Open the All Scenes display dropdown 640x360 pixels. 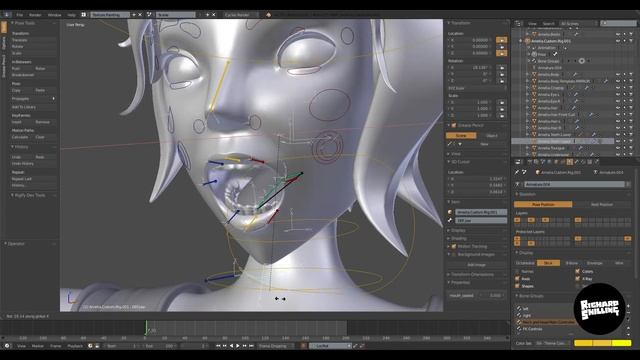578,24
